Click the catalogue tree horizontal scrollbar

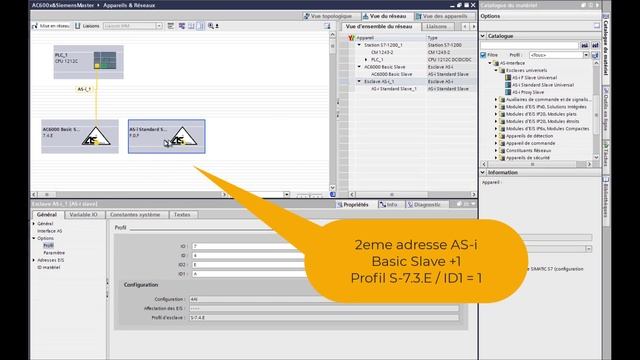(536, 164)
